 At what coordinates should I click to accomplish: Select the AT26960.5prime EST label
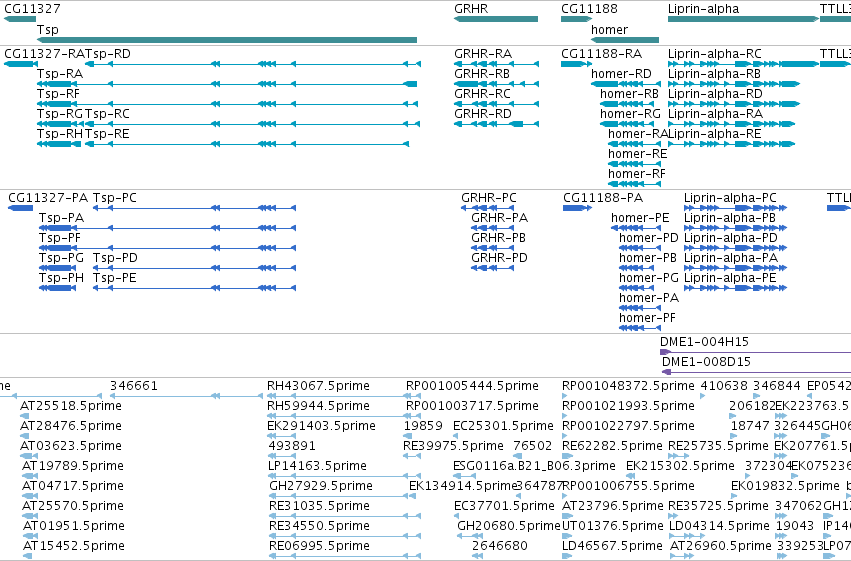pos(721,546)
